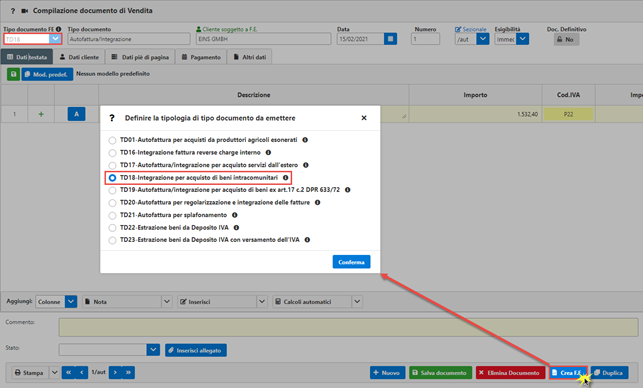The height and width of the screenshot is (388, 643).
Task: Click the green plus icon in row 1
Action: (x=41, y=114)
